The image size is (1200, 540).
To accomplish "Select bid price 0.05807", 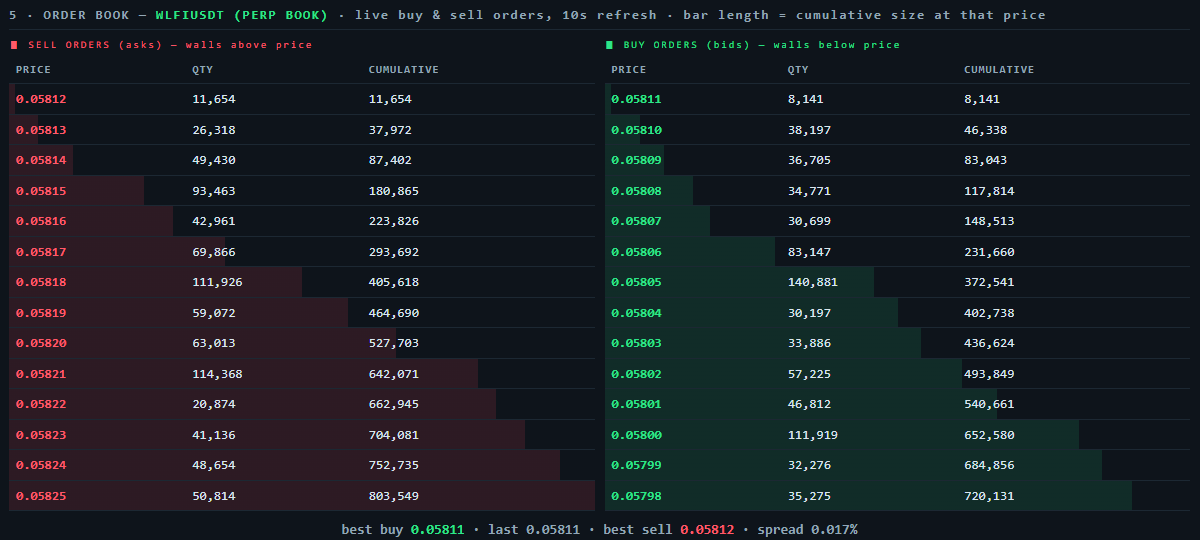I will pyautogui.click(x=636, y=221).
